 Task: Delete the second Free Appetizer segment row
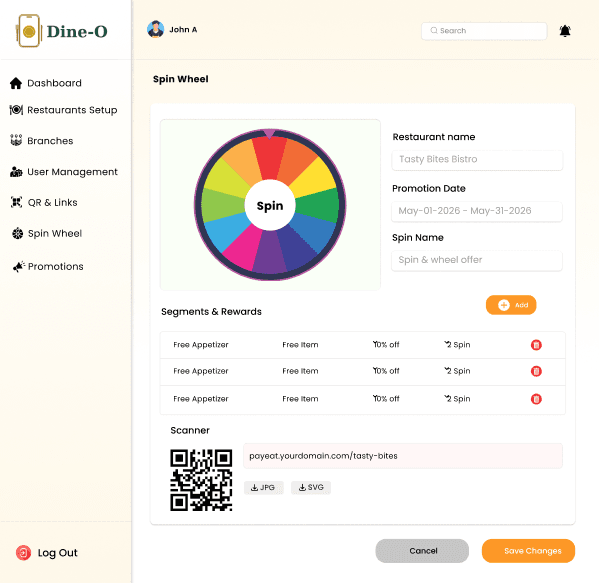tap(536, 371)
